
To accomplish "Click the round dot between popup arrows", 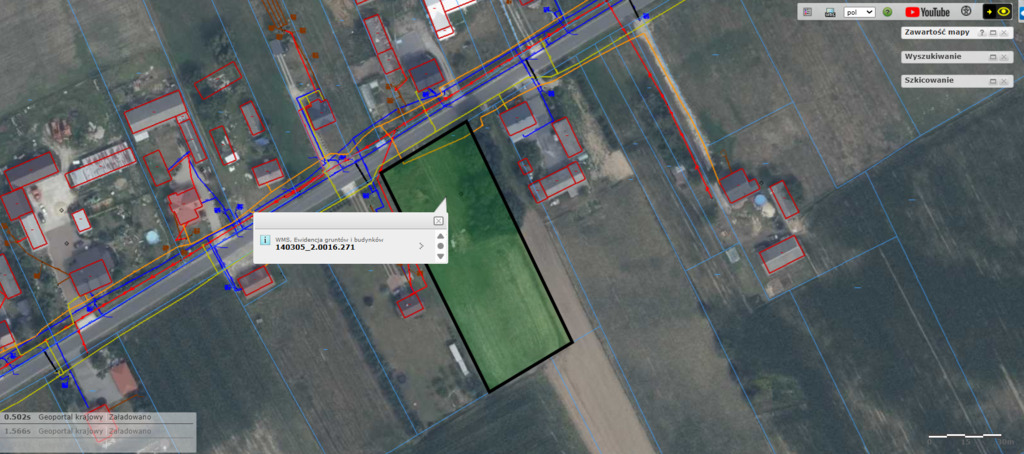I will click(x=440, y=245).
